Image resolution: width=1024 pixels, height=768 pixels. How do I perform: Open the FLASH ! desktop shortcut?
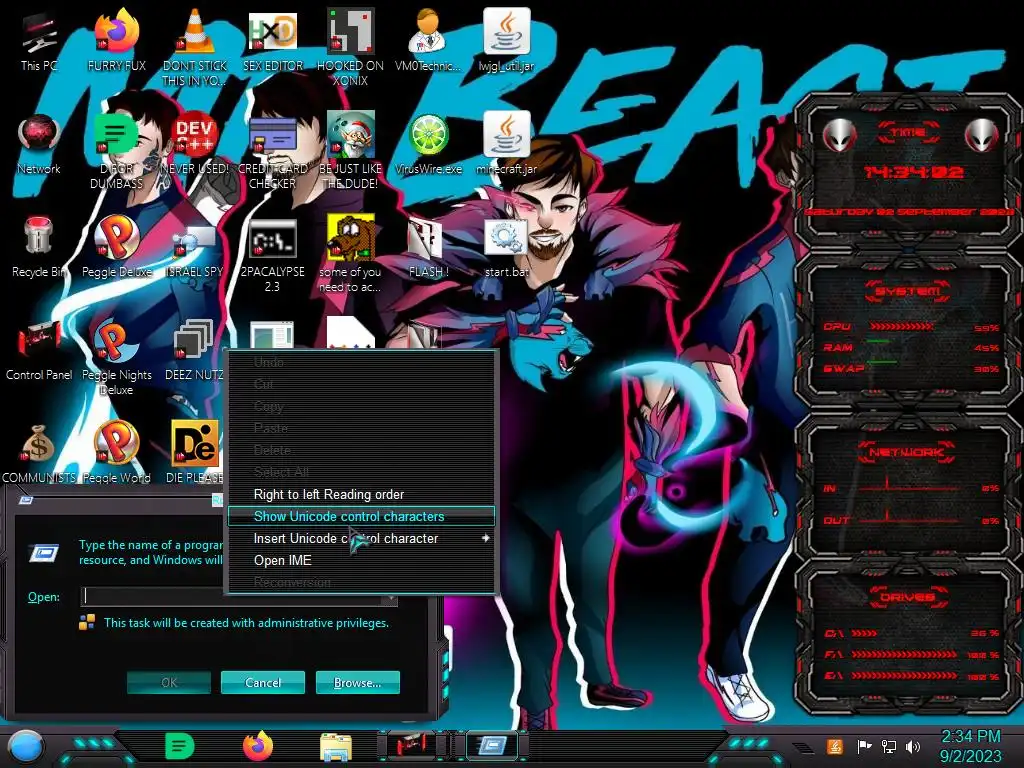pyautogui.click(x=428, y=248)
